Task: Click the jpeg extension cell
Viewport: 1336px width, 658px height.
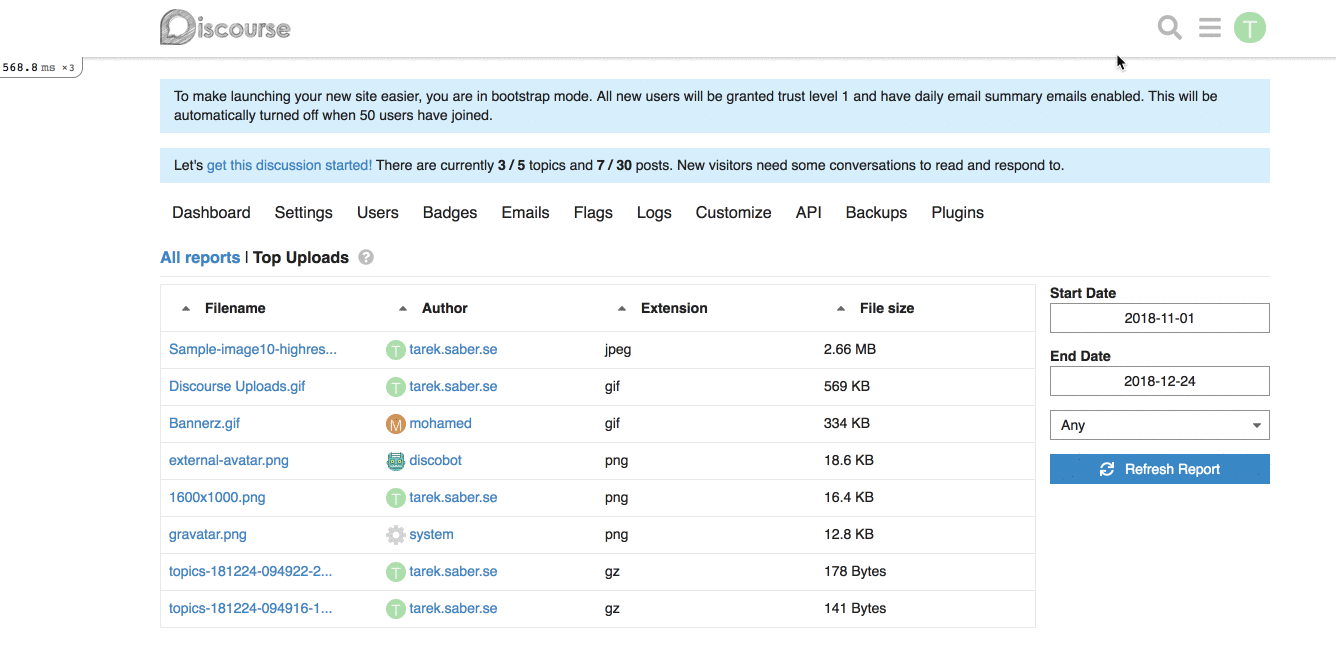Action: [x=618, y=349]
